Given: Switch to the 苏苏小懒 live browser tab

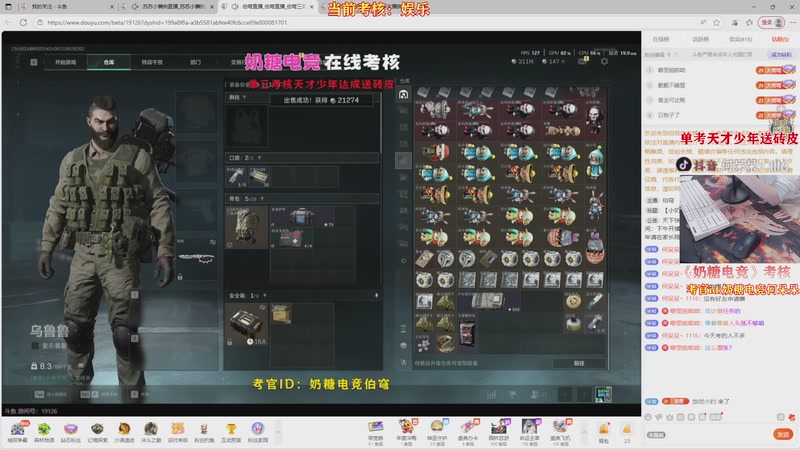Looking at the screenshot, I should coord(168,7).
